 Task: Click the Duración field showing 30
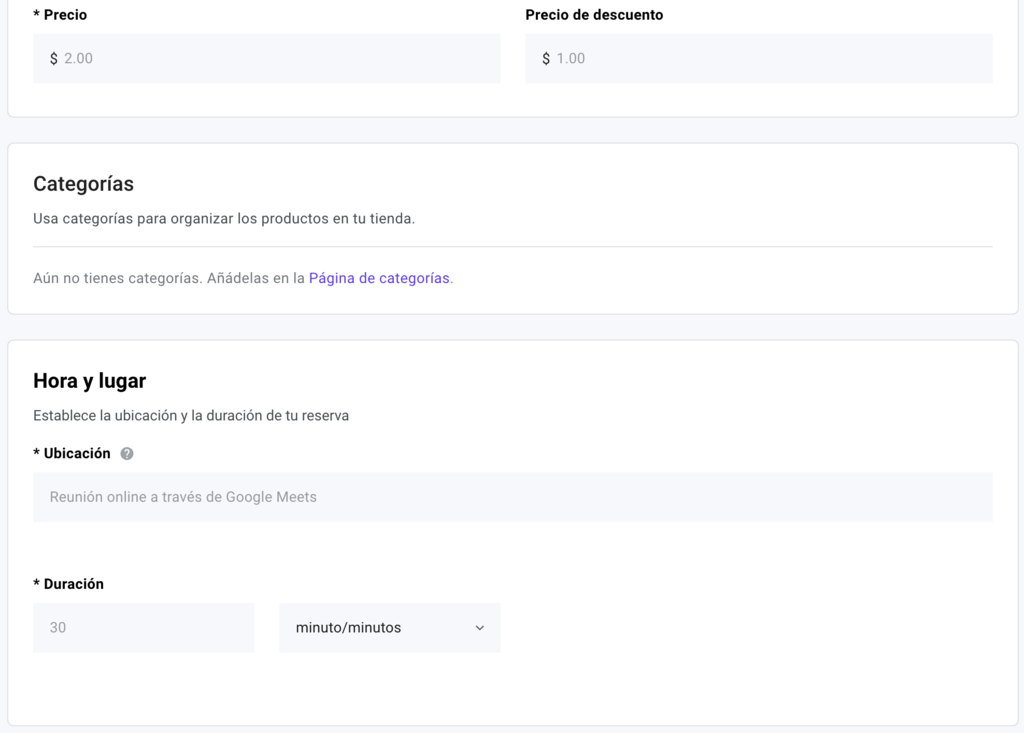pyautogui.click(x=143, y=627)
